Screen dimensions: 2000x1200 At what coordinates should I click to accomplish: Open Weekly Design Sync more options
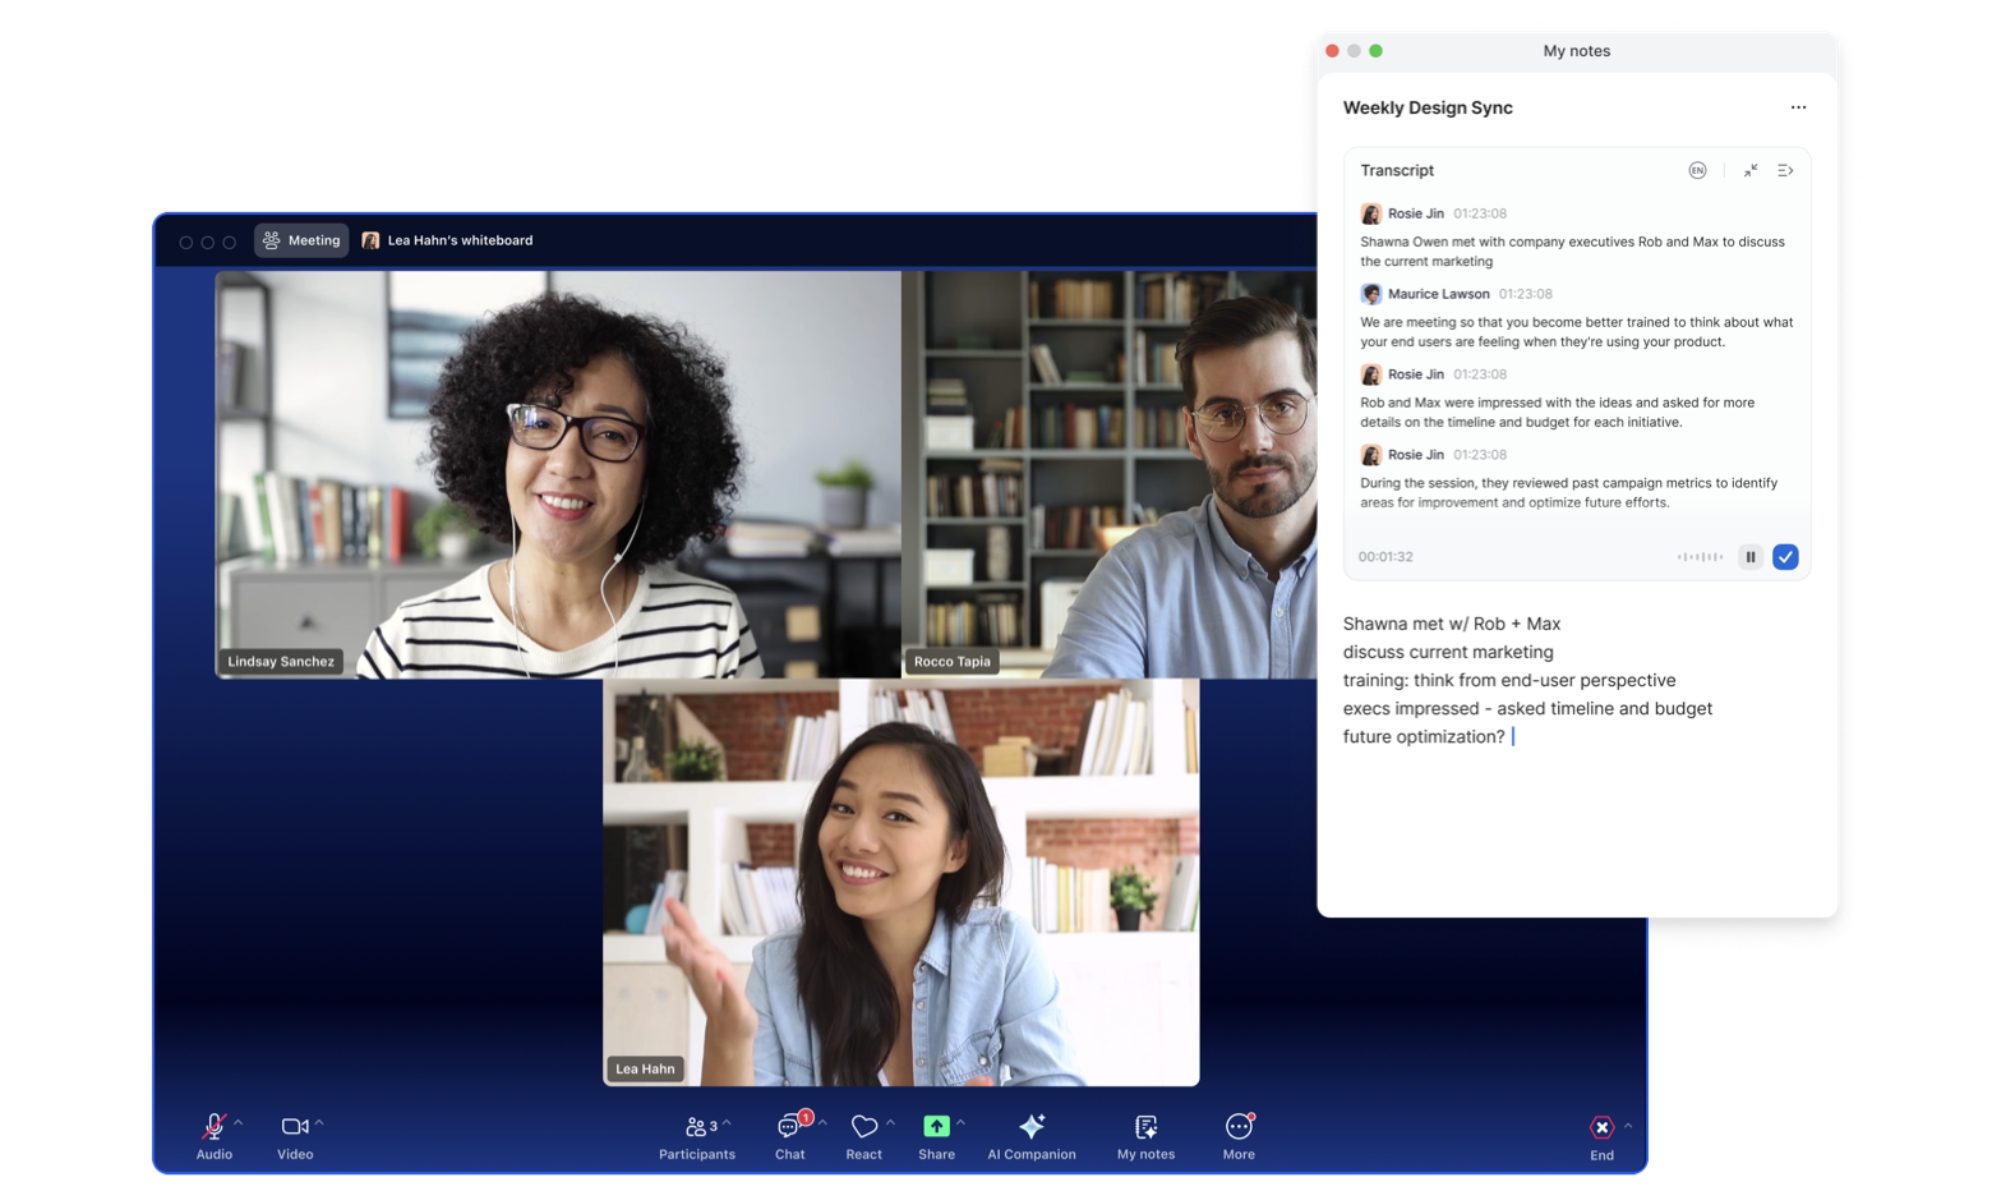pyautogui.click(x=1798, y=107)
